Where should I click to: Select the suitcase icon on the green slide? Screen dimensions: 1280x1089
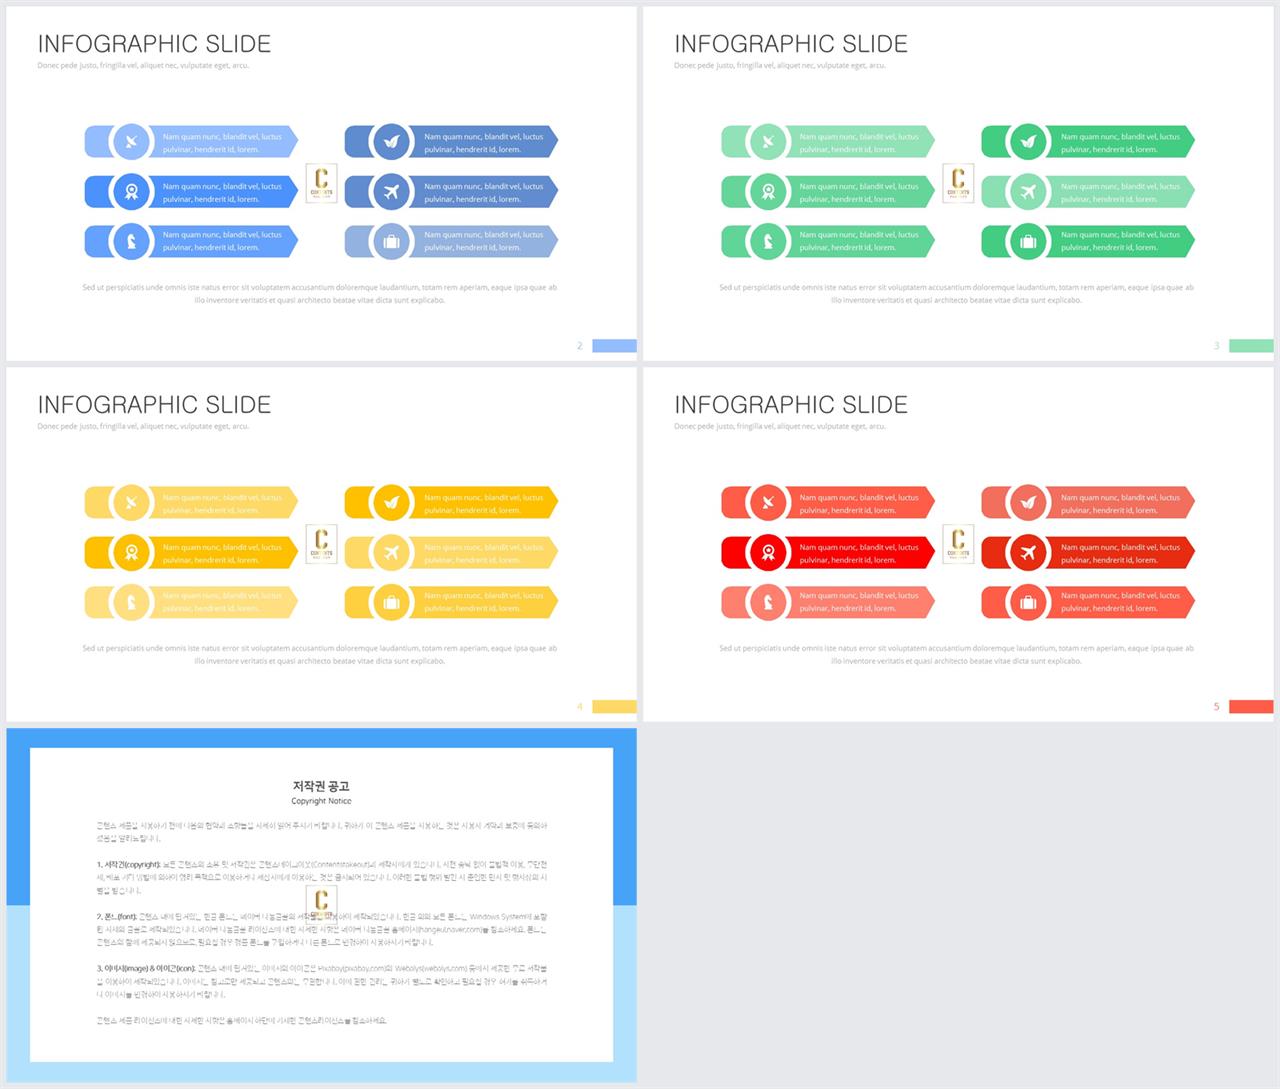point(1028,240)
